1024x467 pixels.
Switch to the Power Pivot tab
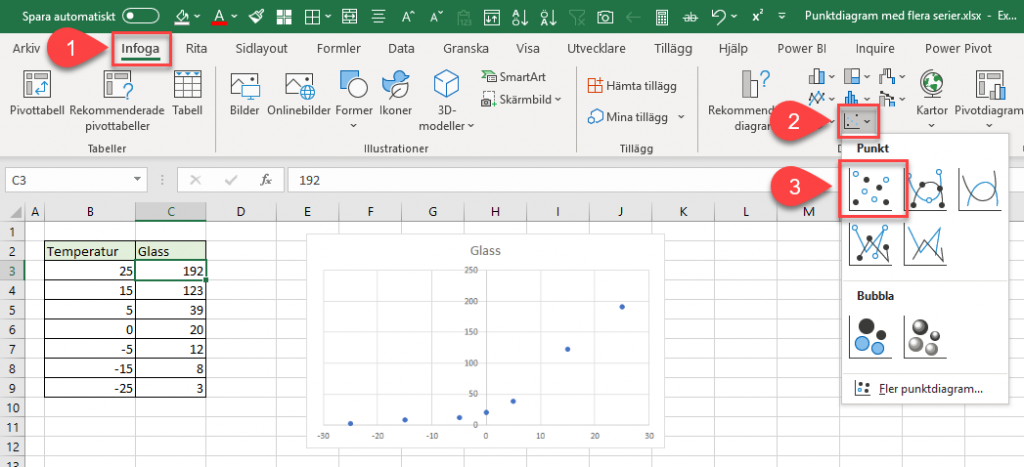tap(958, 48)
